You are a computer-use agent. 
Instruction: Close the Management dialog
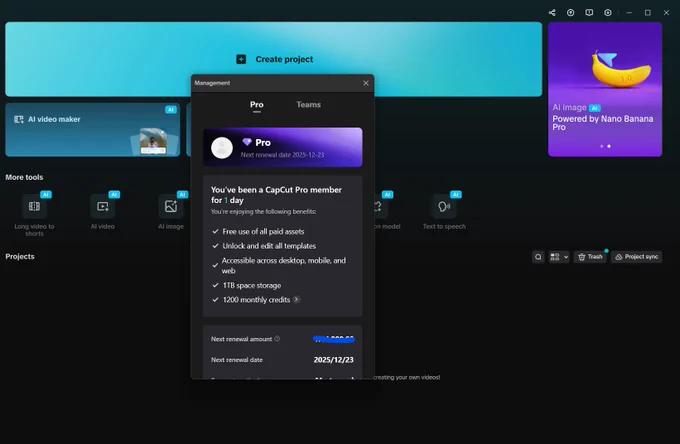[x=366, y=83]
